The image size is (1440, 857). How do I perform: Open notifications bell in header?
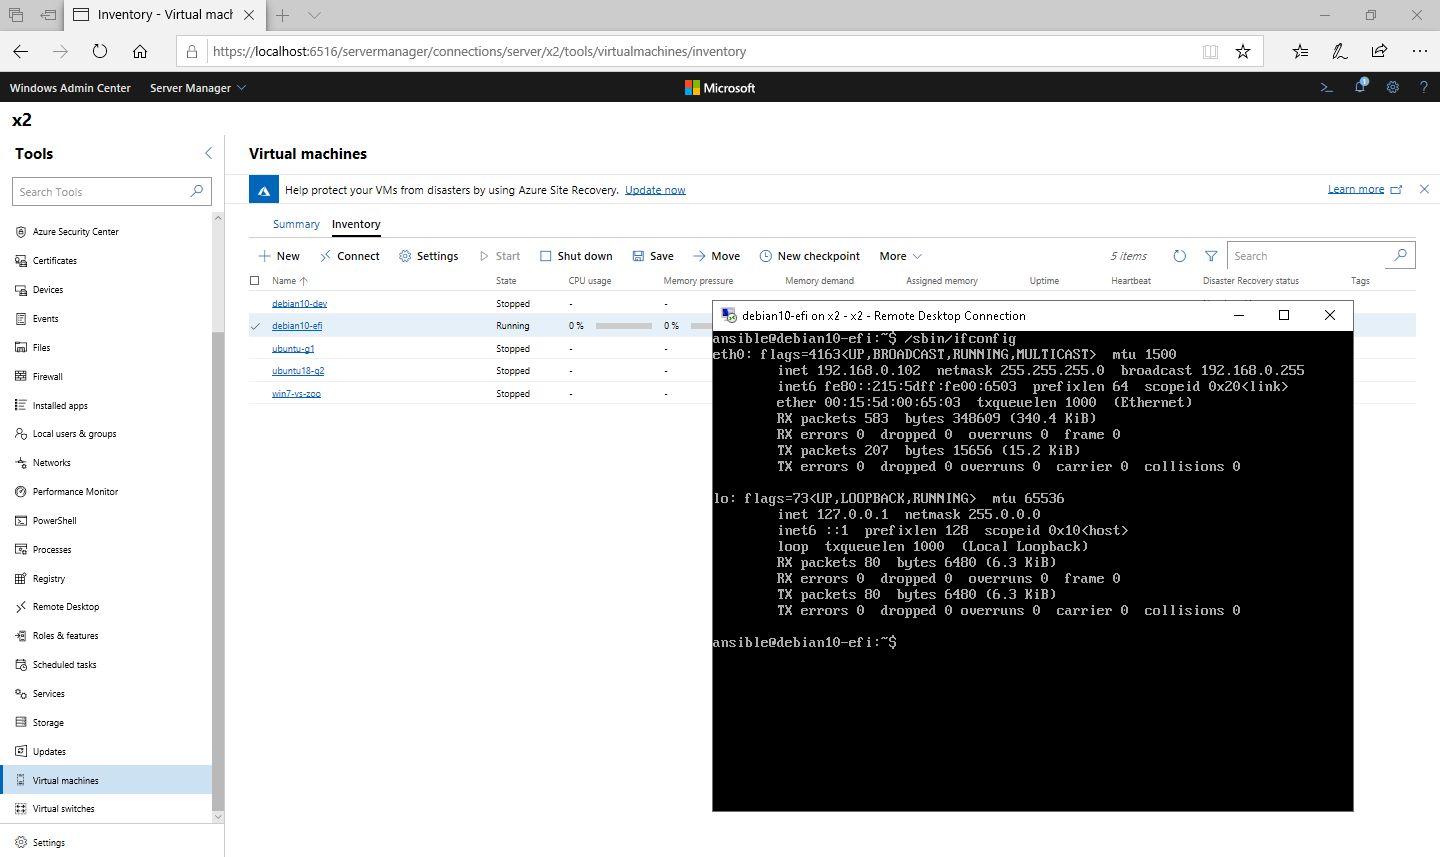click(x=1360, y=87)
